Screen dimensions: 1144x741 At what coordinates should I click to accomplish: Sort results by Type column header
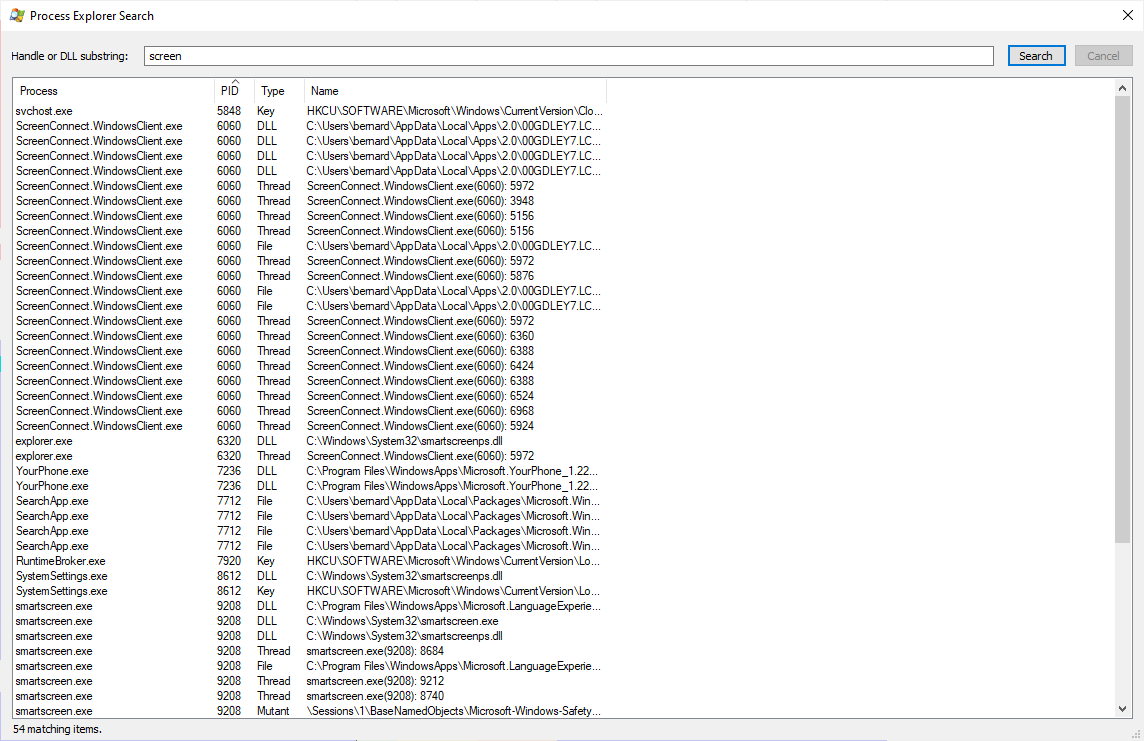point(279,91)
